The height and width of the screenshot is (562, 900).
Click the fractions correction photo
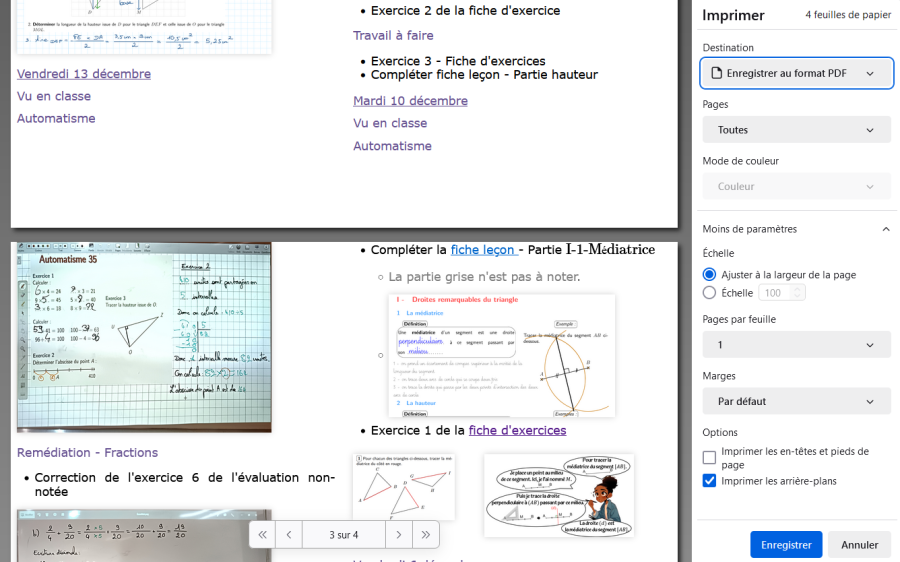click(x=144, y=536)
